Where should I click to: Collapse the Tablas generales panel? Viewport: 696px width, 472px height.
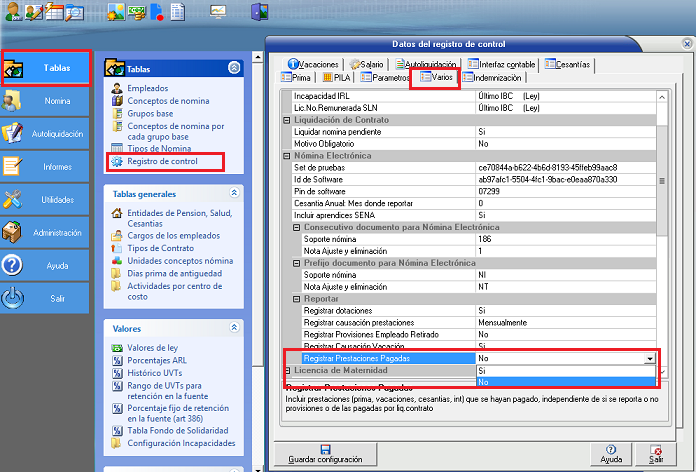(x=234, y=193)
